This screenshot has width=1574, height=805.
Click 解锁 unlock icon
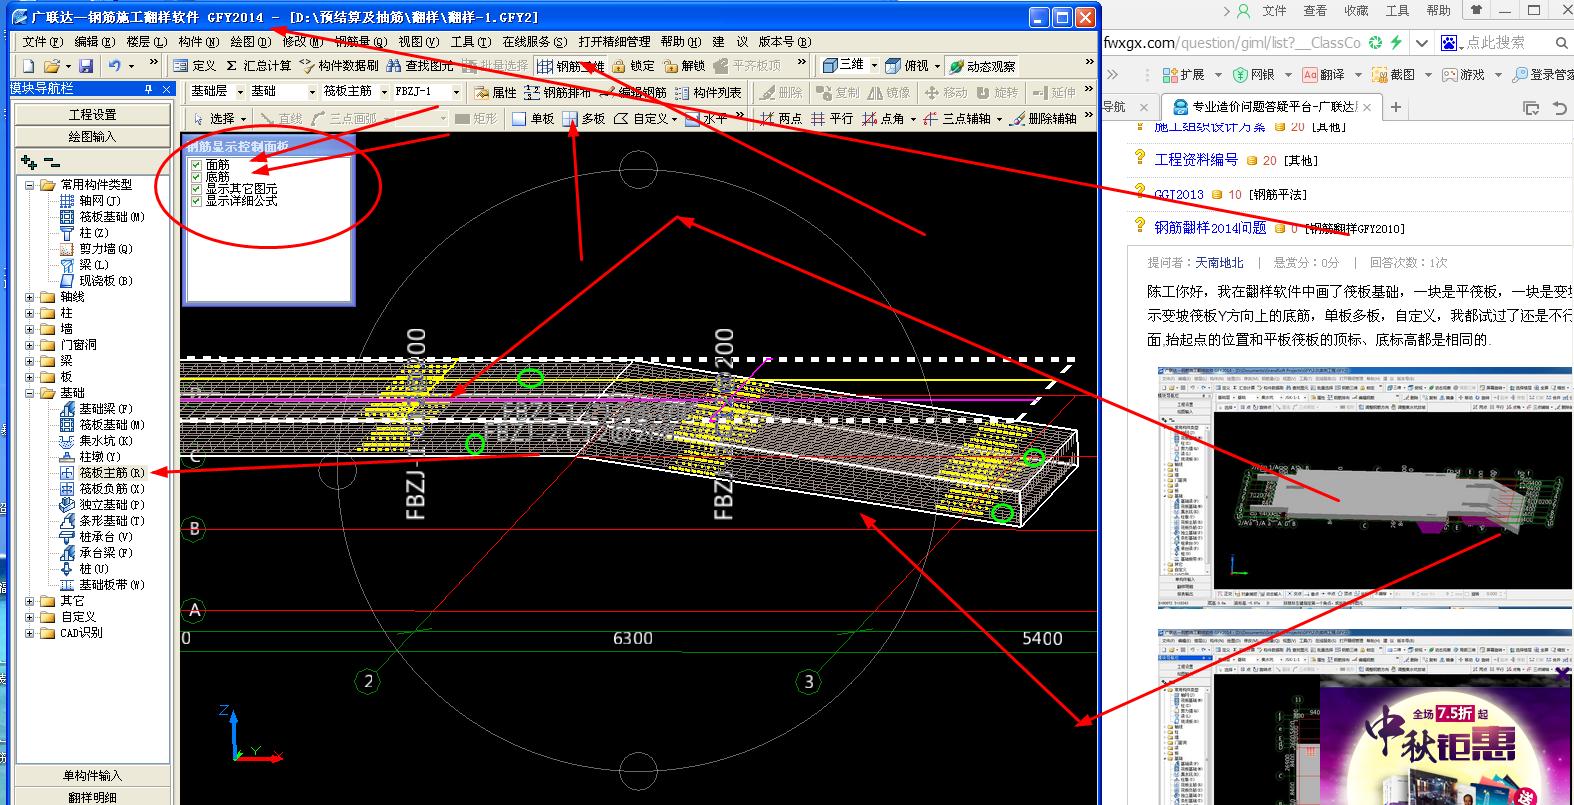[x=684, y=66]
